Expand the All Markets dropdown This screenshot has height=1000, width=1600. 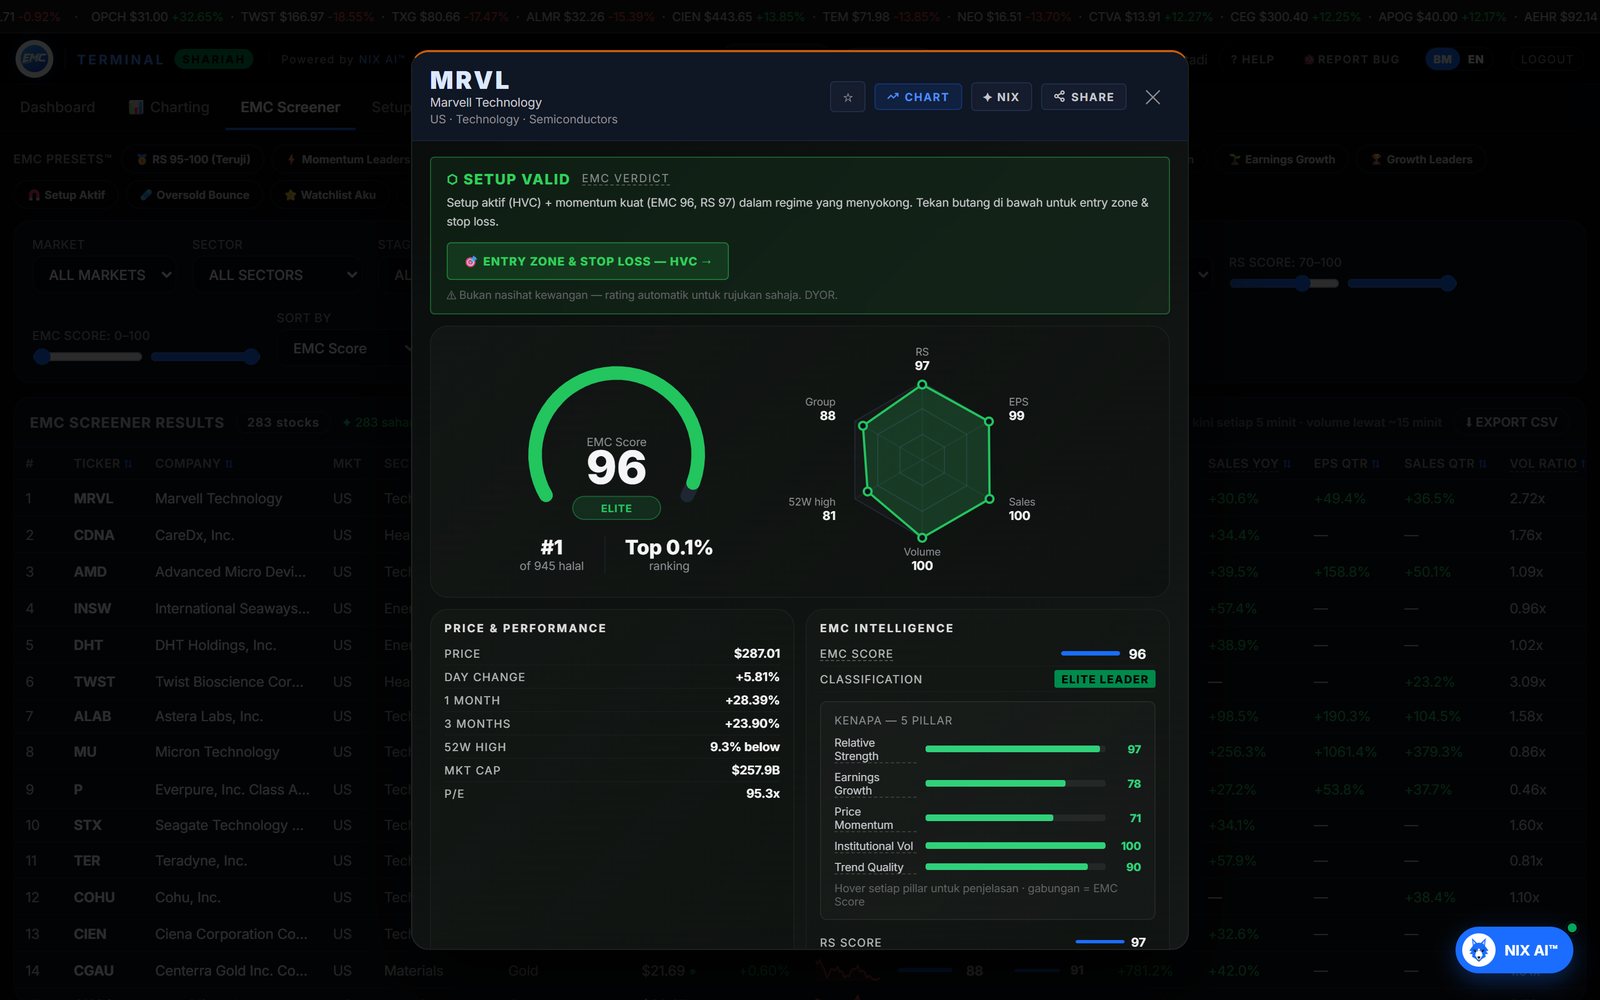tap(104, 275)
